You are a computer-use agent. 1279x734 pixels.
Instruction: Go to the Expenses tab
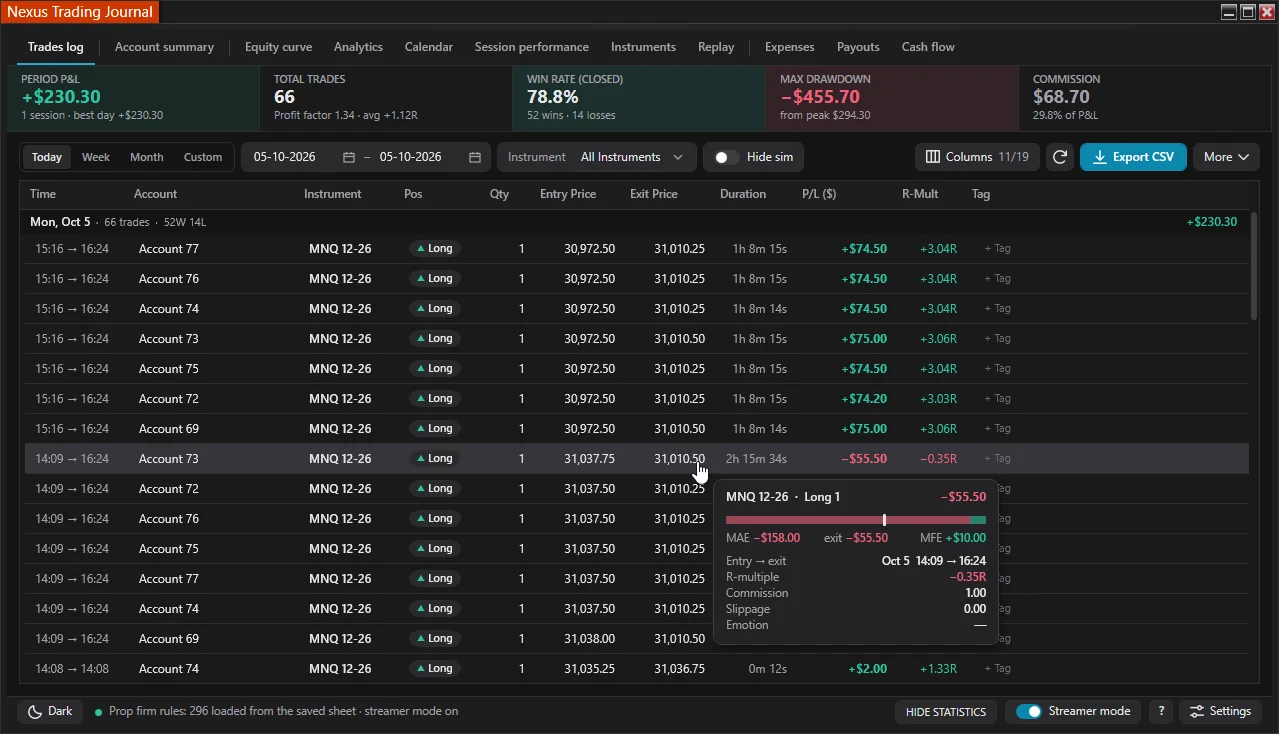pos(789,47)
